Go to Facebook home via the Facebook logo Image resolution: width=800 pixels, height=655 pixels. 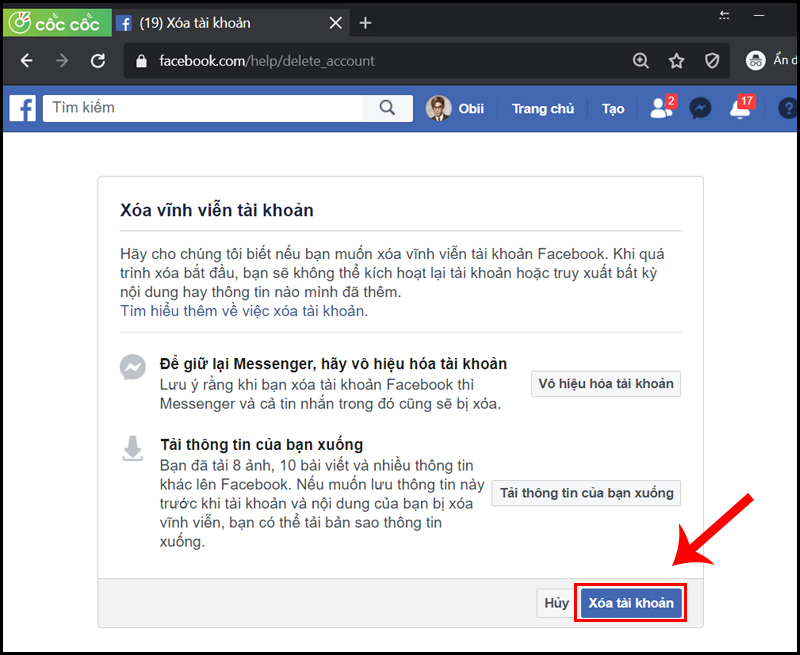21,107
